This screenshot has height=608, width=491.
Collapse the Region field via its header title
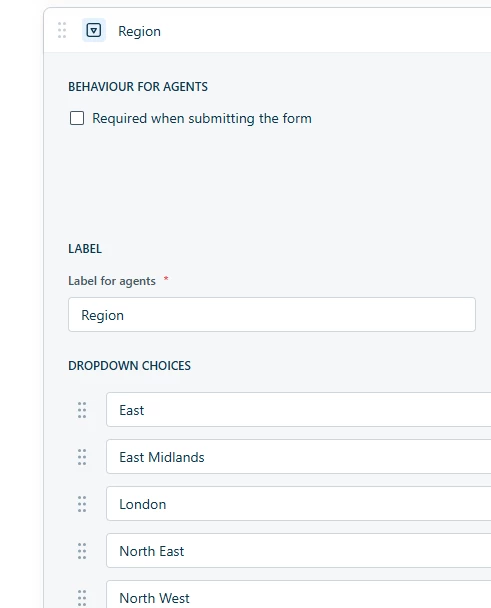pos(139,31)
